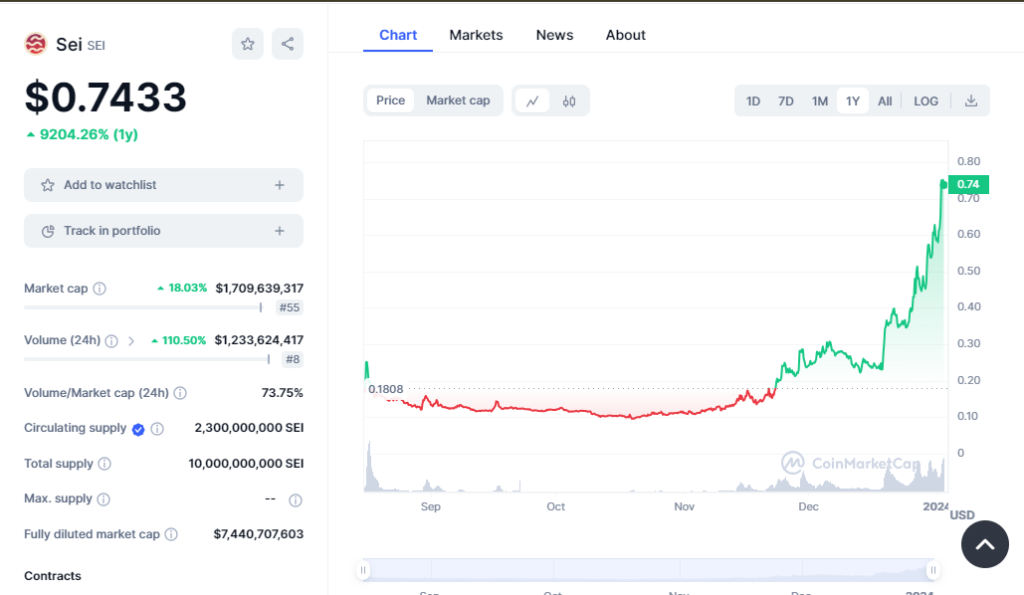The image size is (1024, 595).
Task: Click the info icon beside Max. supply label
Action: 103,499
